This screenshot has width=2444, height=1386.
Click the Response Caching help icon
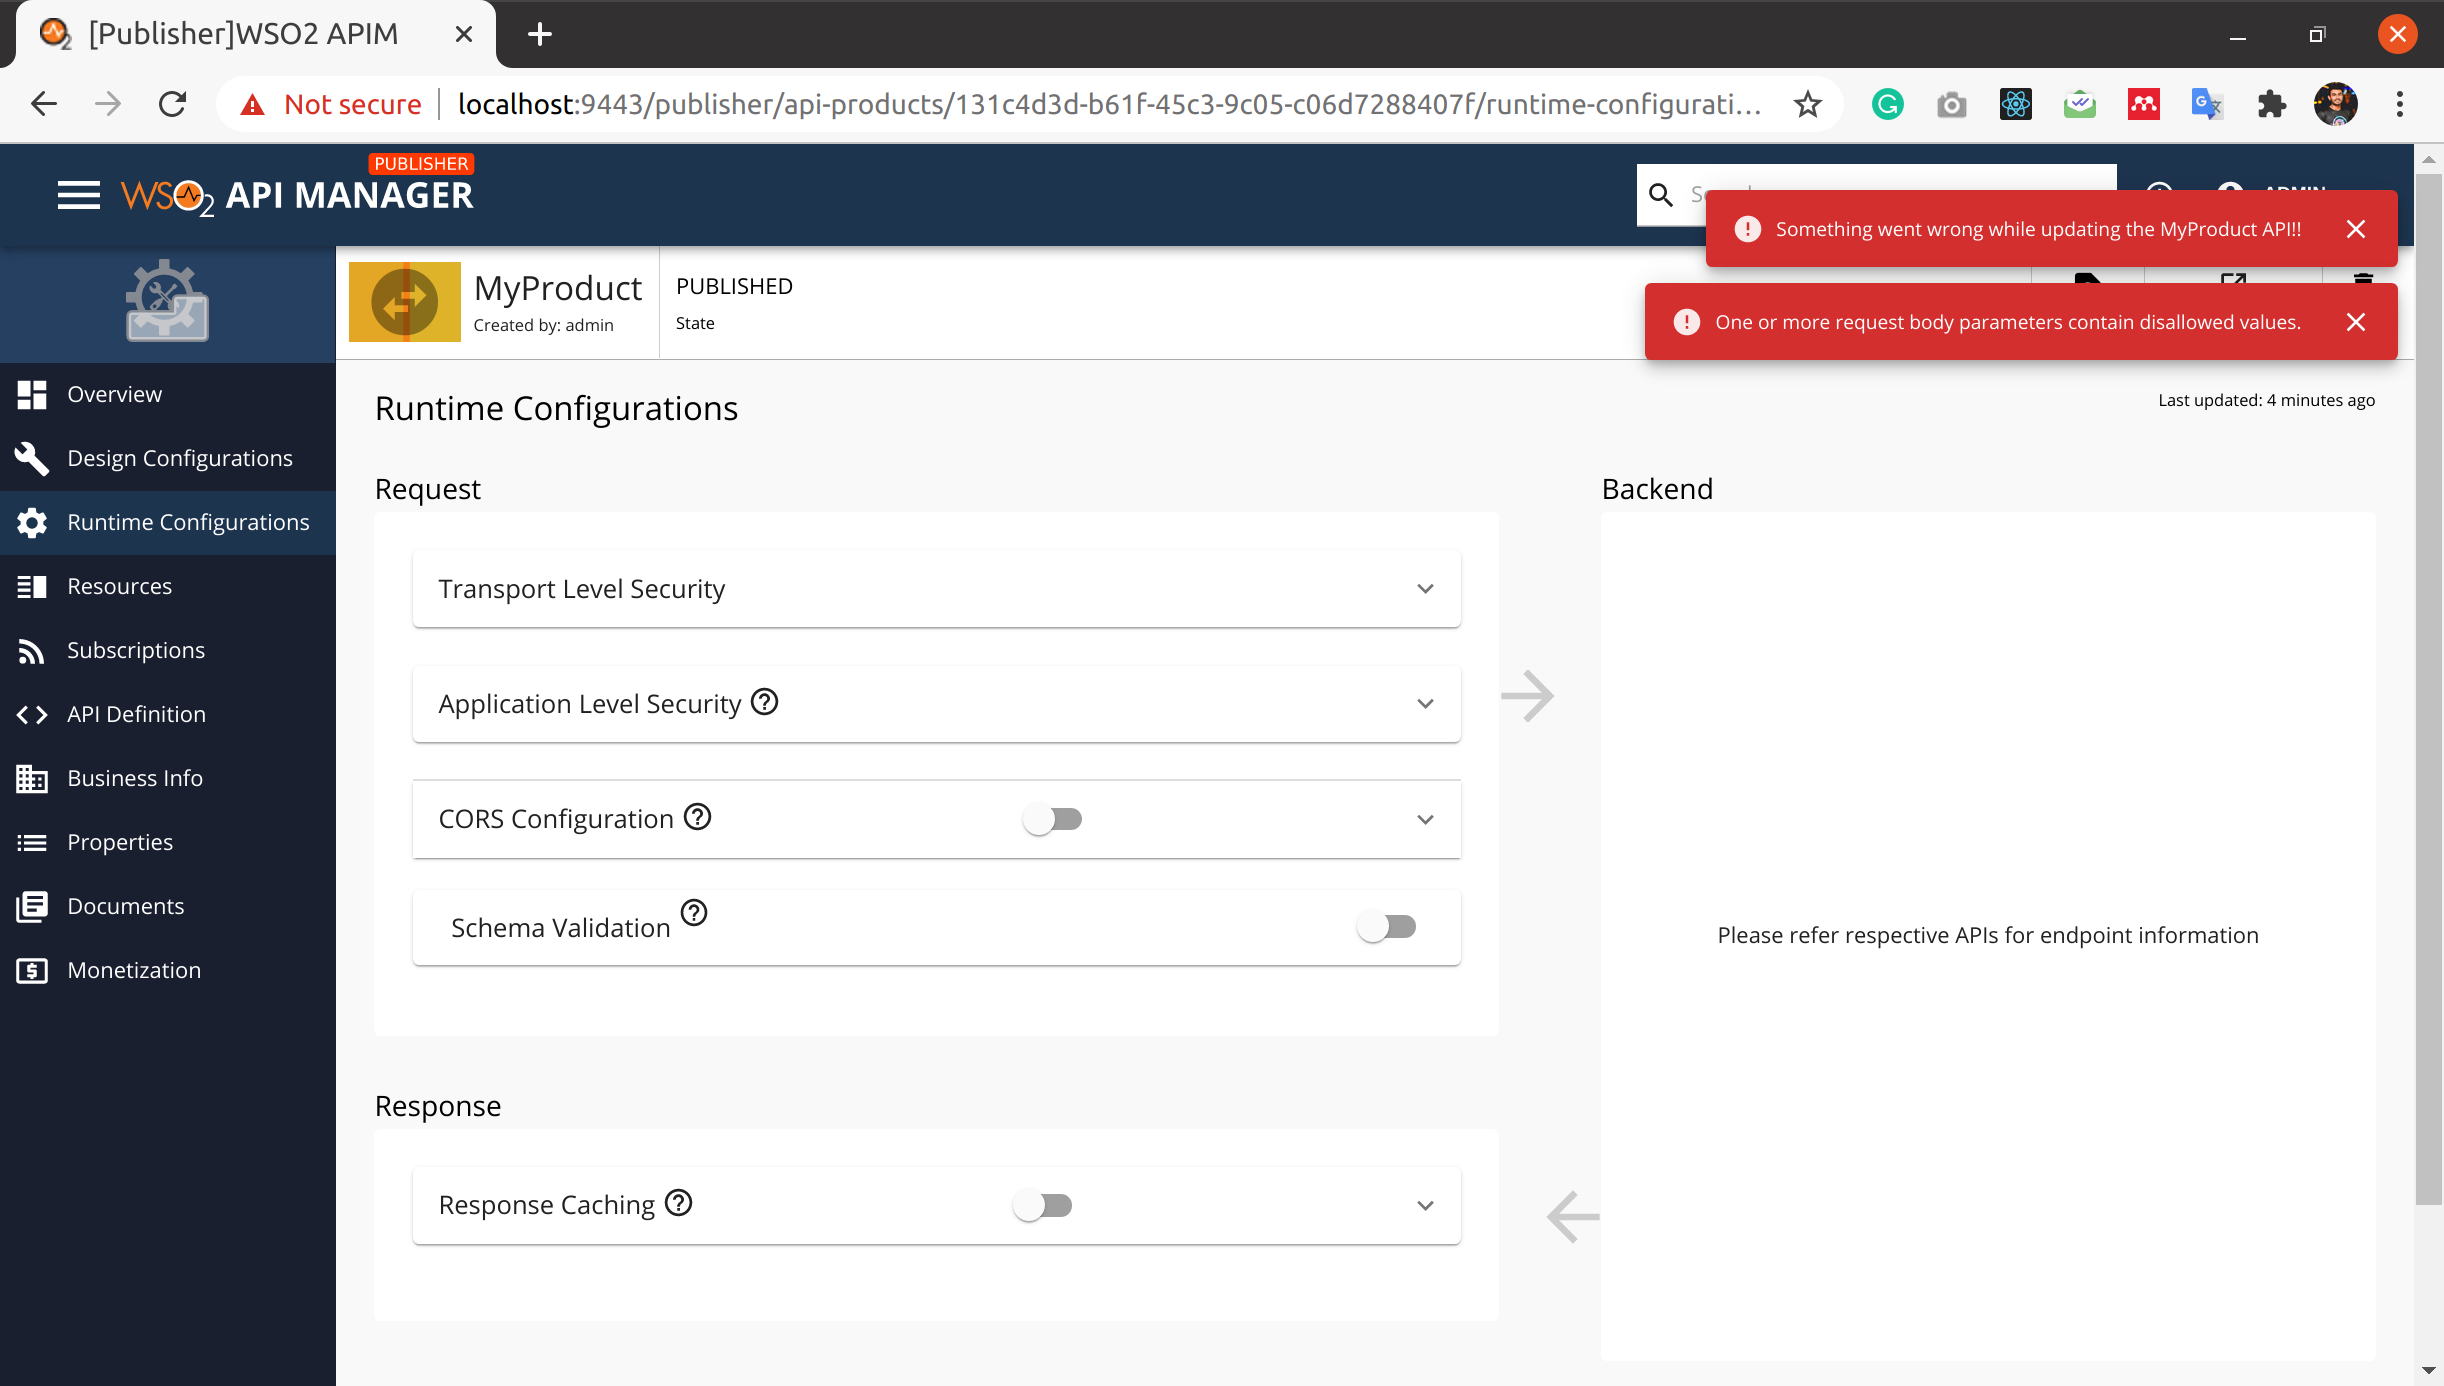679,1203
